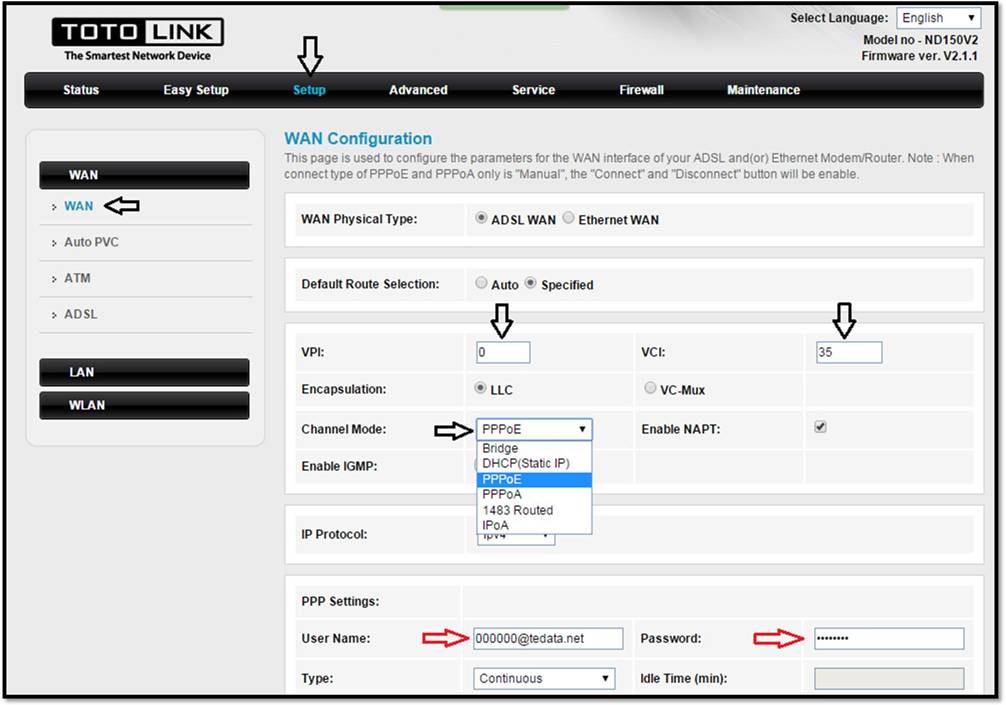Image resolution: width=1006 pixels, height=705 pixels.
Task: Open the ADSL sidebar link
Action: tap(81, 314)
